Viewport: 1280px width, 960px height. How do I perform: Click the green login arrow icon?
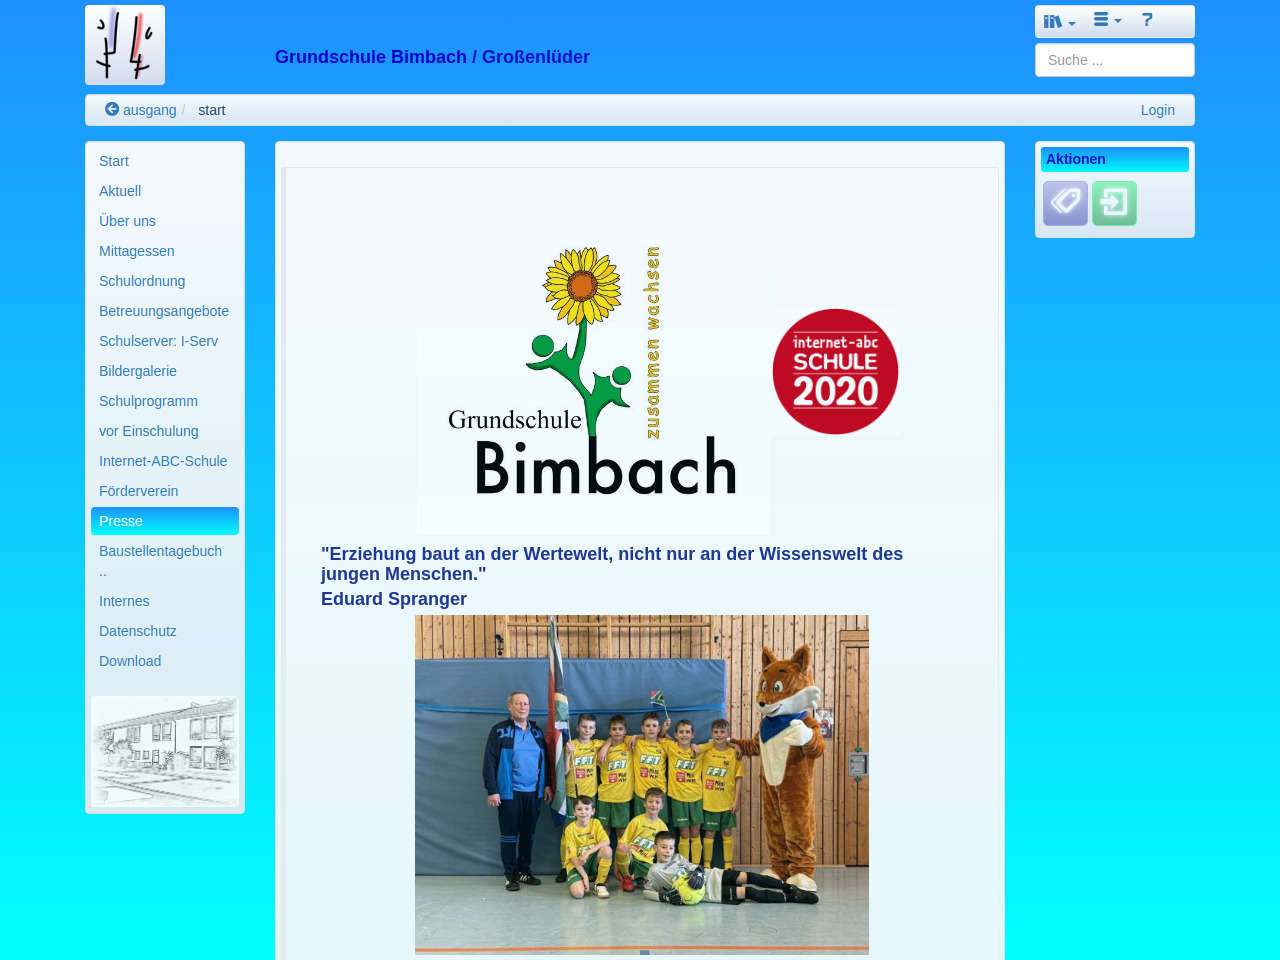pos(1114,203)
